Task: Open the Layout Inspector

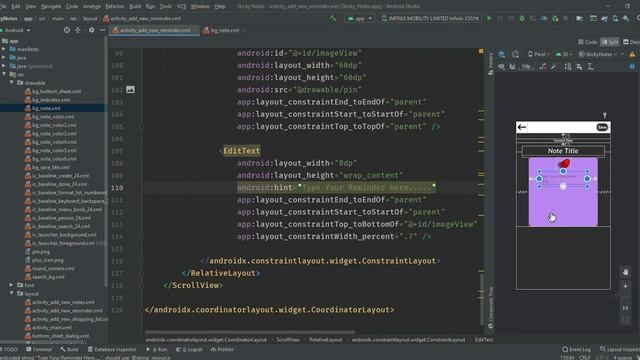Action: pyautogui.click(x=619, y=349)
